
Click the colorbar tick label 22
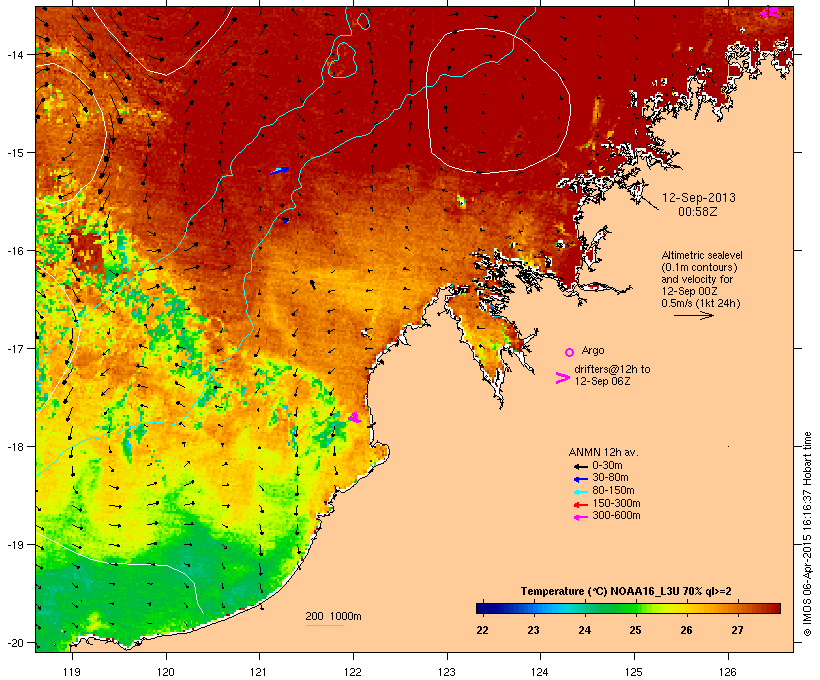click(x=482, y=630)
